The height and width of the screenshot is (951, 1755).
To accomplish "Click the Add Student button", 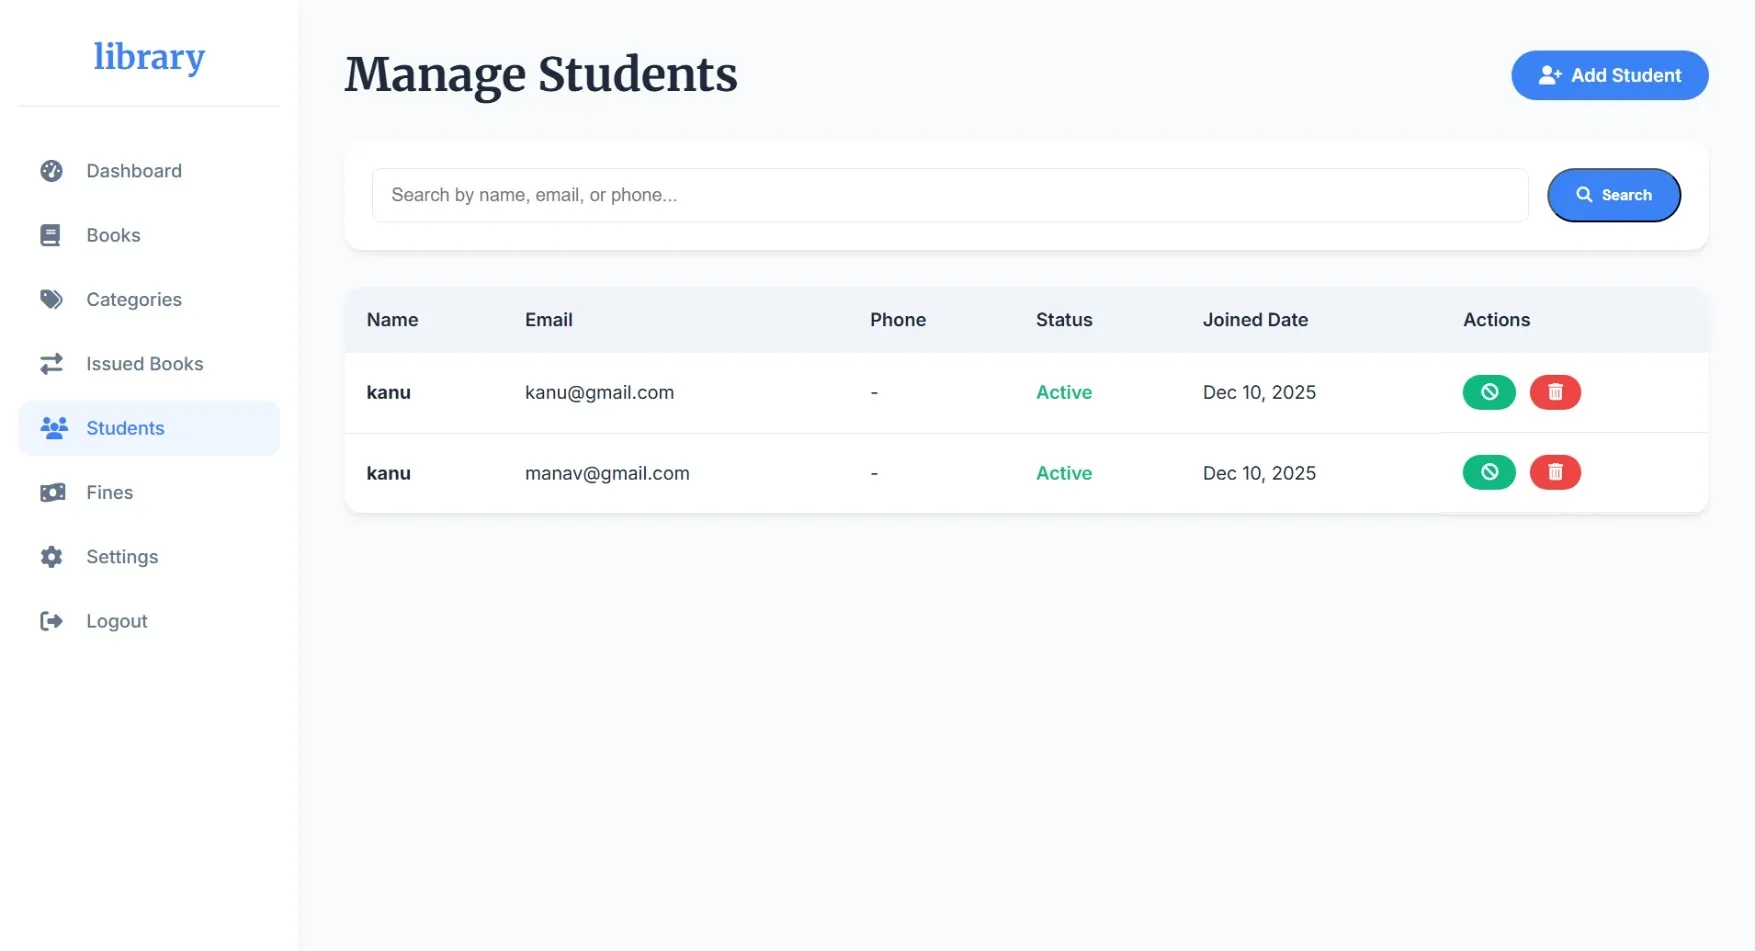I will point(1609,74).
